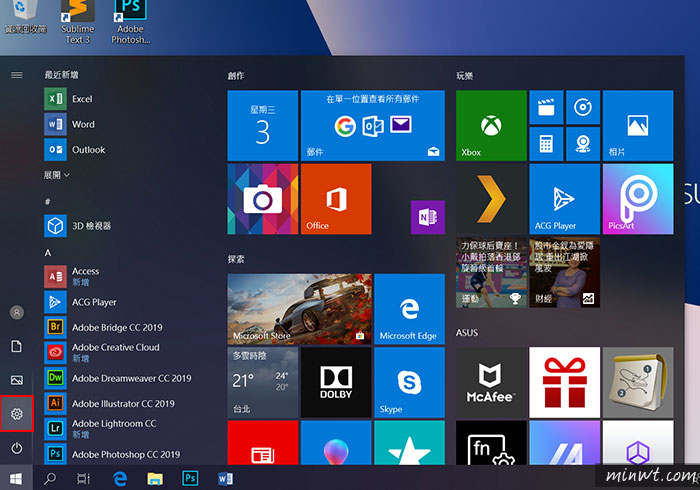Click the user account avatar
The image size is (700, 490).
tap(17, 312)
